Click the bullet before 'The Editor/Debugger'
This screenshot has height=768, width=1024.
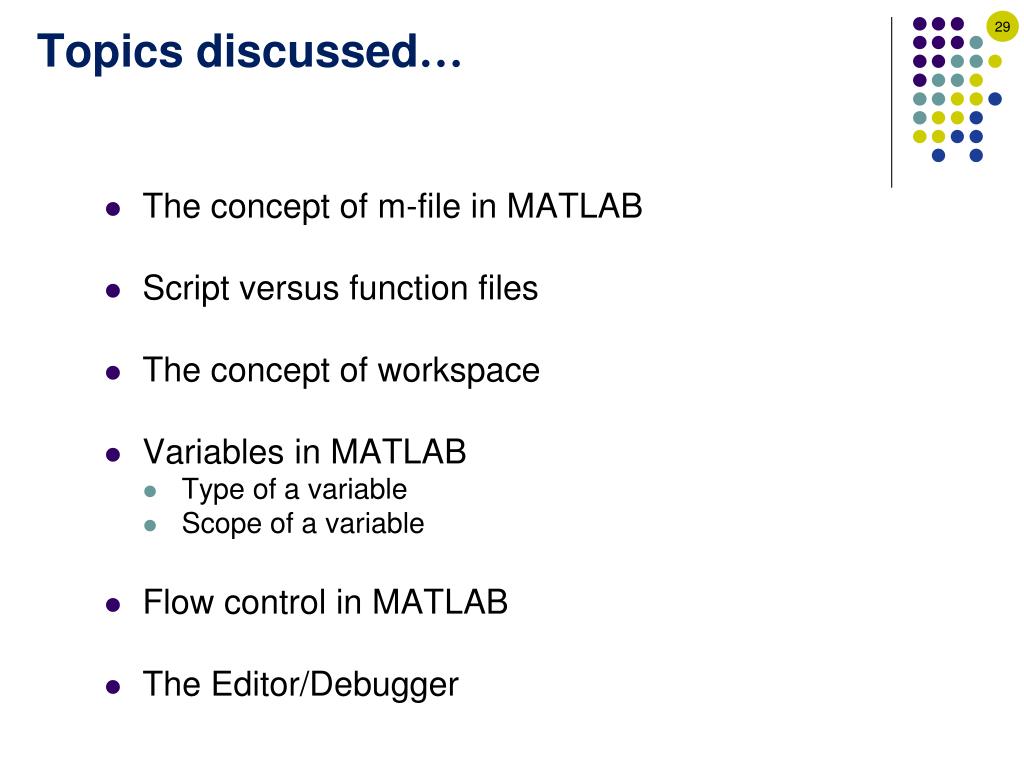pos(113,687)
